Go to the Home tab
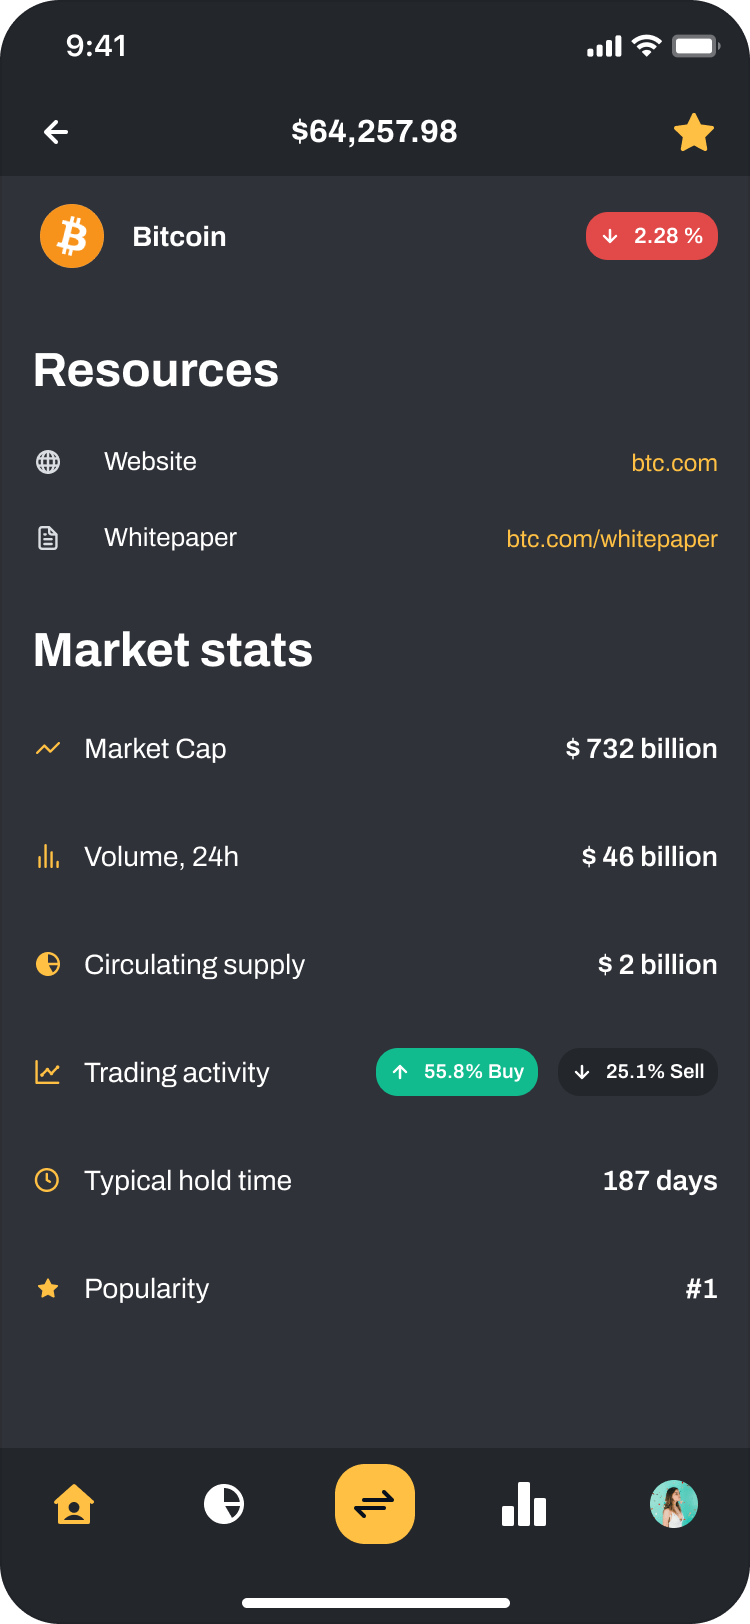The image size is (750, 1624). pyautogui.click(x=74, y=1504)
